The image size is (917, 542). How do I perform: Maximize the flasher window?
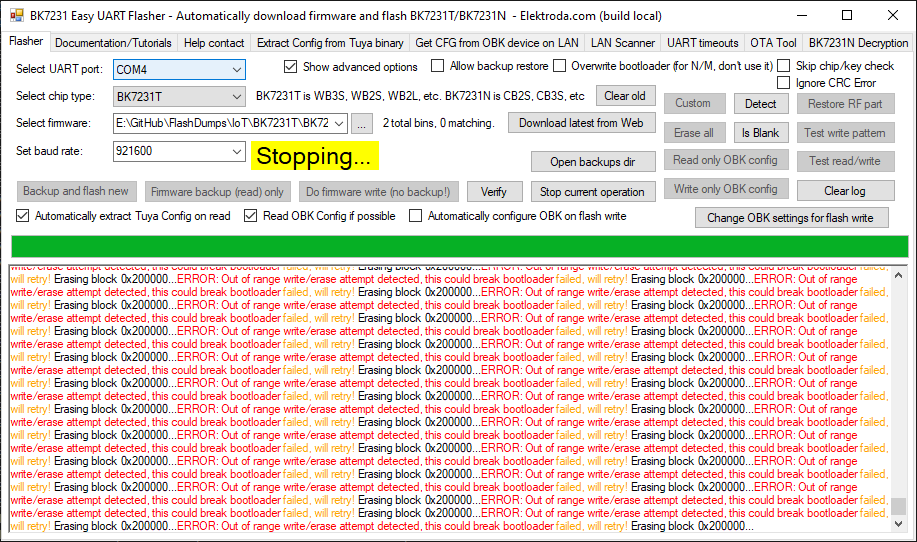click(847, 16)
